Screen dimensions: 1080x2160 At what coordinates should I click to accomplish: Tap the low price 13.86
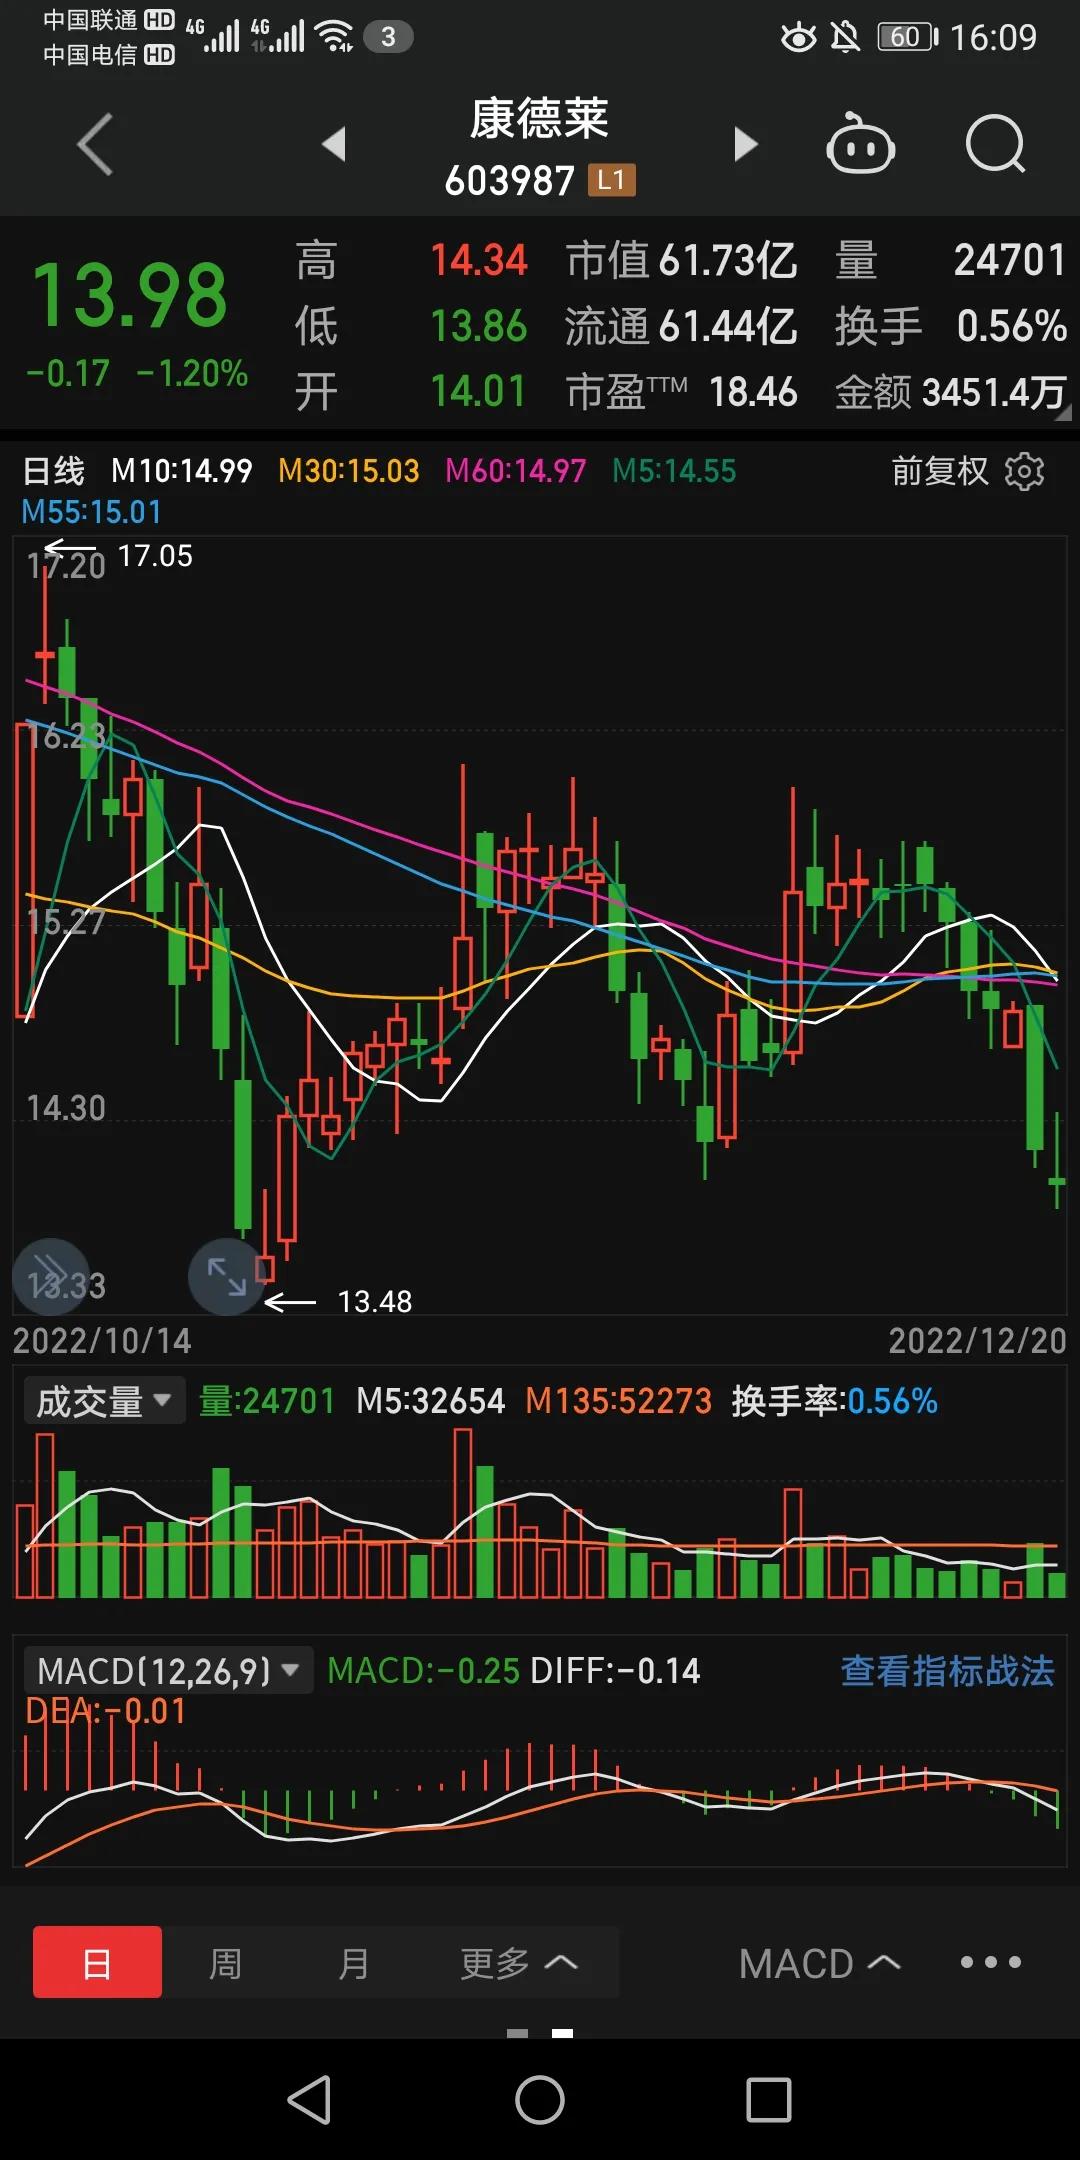(478, 327)
